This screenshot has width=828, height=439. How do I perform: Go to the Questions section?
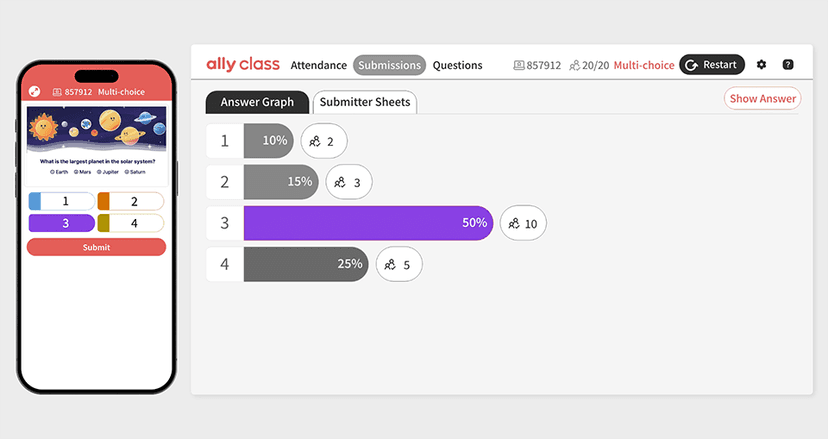pos(457,66)
